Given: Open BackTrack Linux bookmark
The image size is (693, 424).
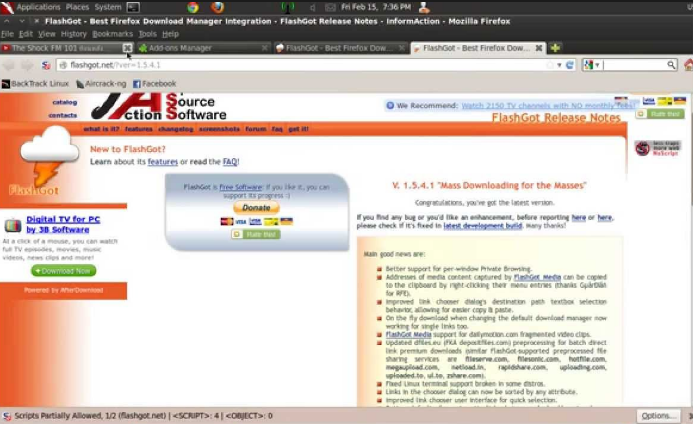Looking at the screenshot, I should (35, 84).
